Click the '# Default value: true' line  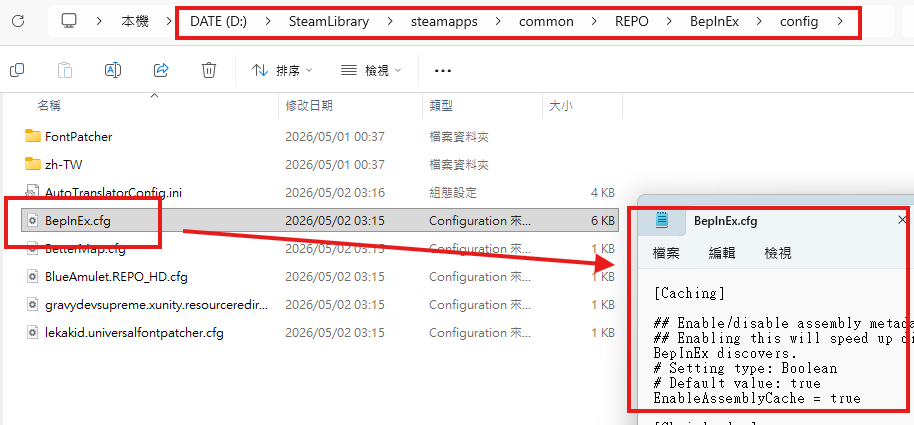click(737, 384)
